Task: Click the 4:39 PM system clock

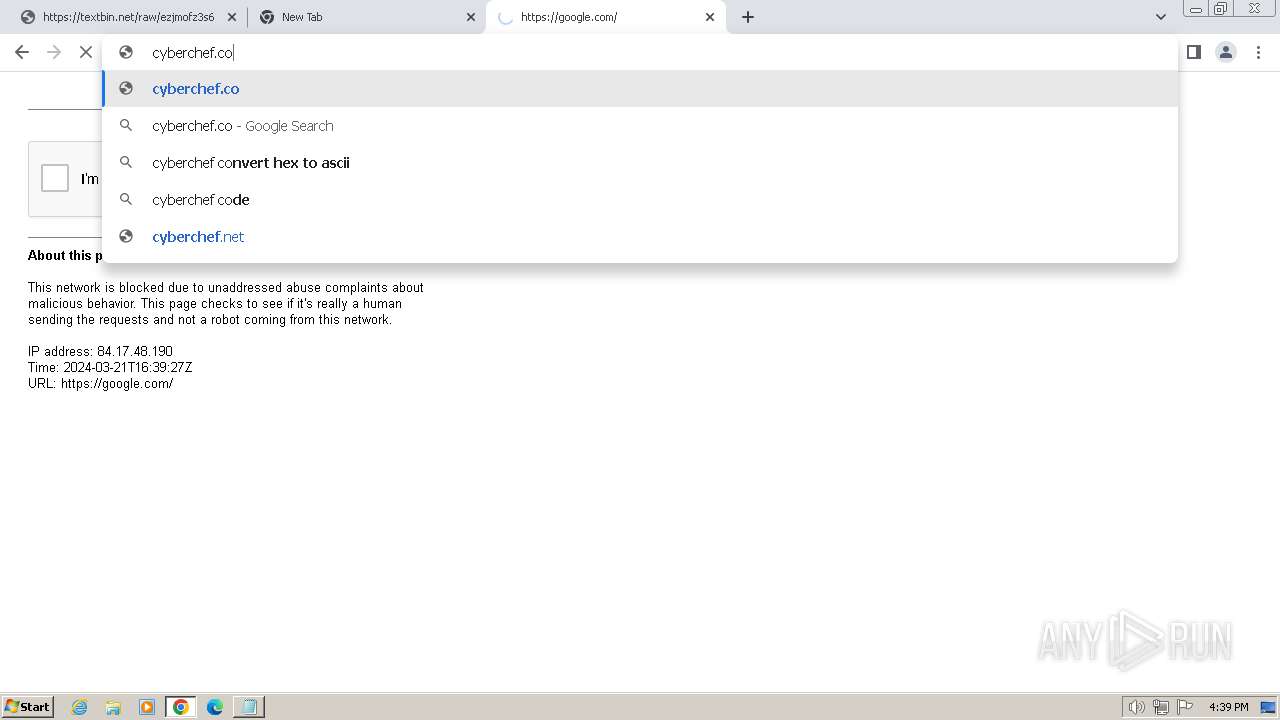Action: click(x=1229, y=707)
